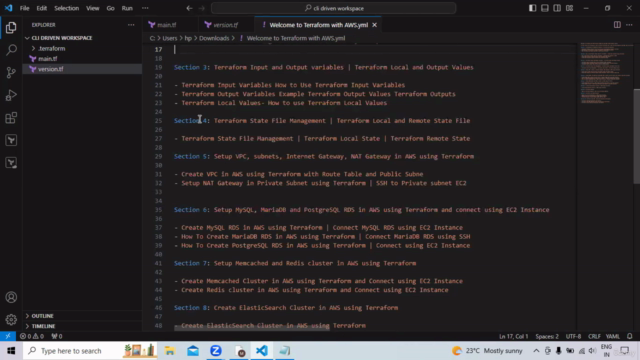Change indentation via Spaces: 2
Screen dimensions: 640x360
(547, 336)
